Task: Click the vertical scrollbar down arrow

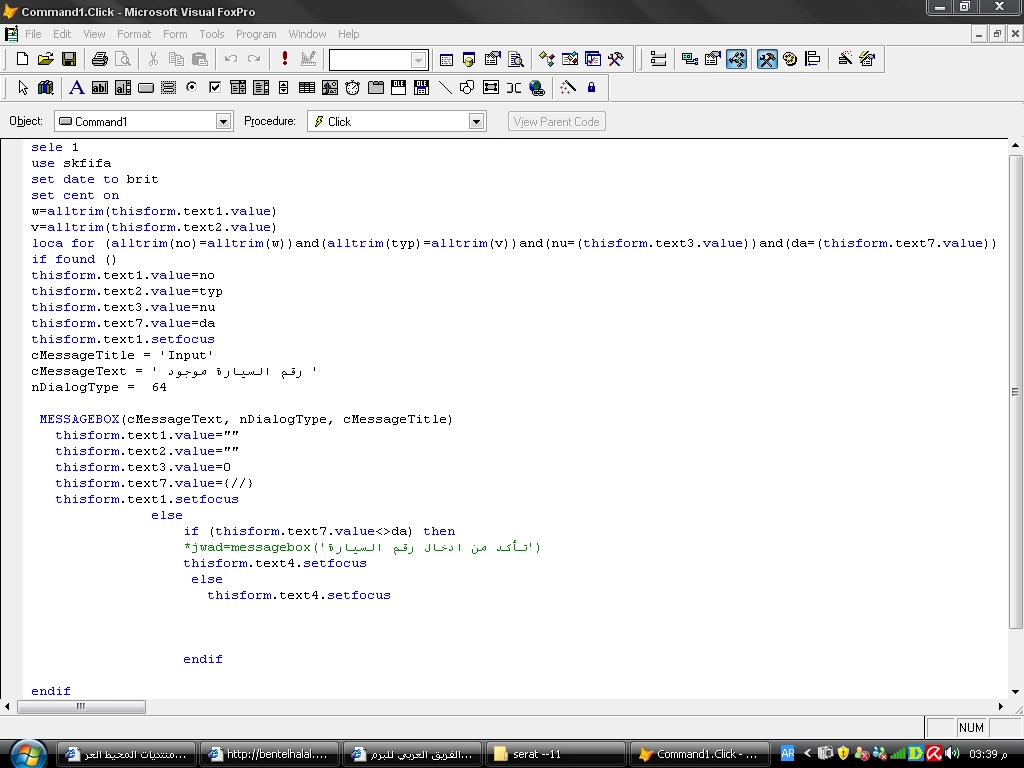Action: click(x=1016, y=692)
